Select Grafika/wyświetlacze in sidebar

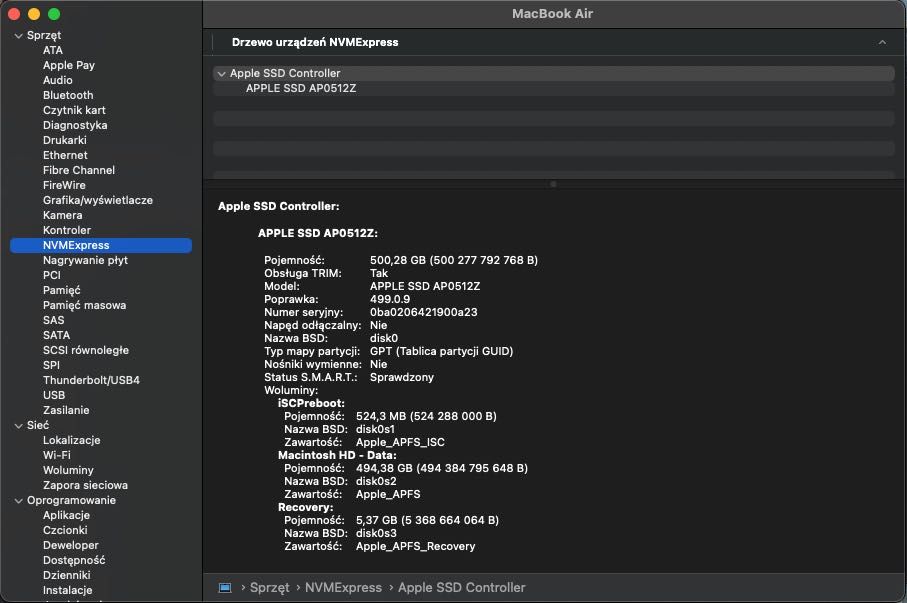[x=98, y=201]
